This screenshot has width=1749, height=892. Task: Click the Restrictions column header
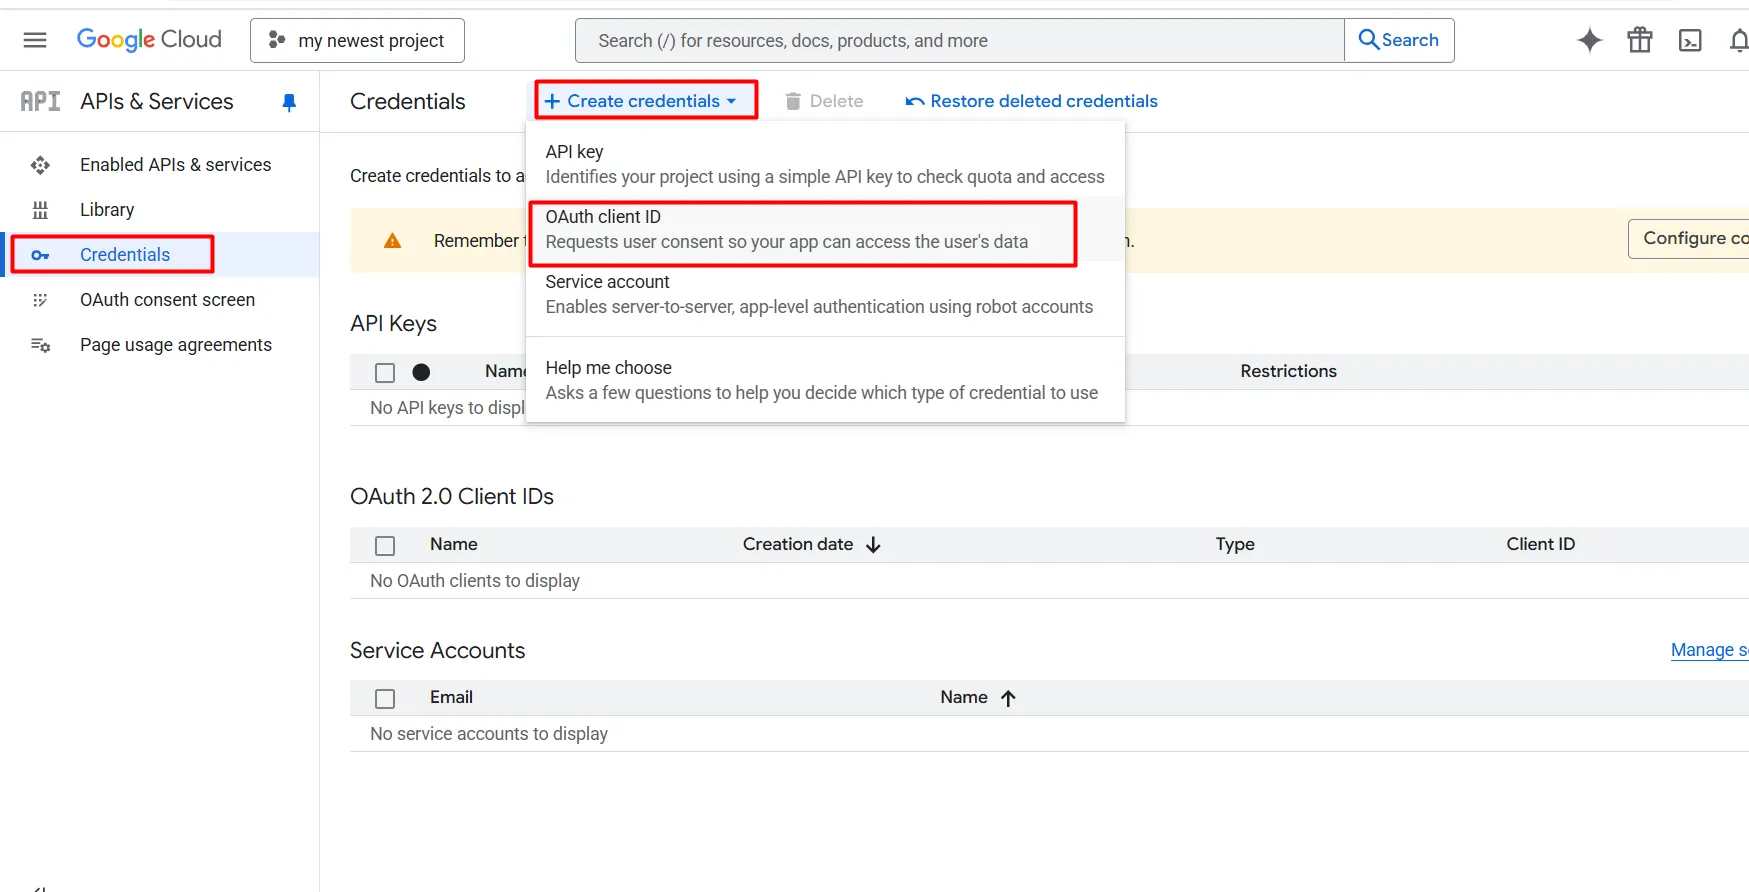pos(1288,371)
